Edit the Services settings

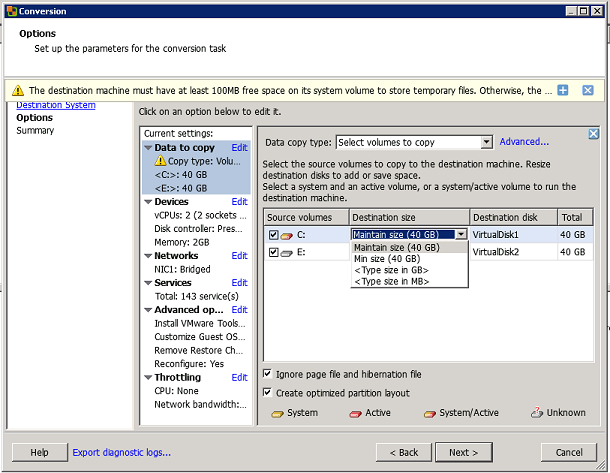point(239,283)
